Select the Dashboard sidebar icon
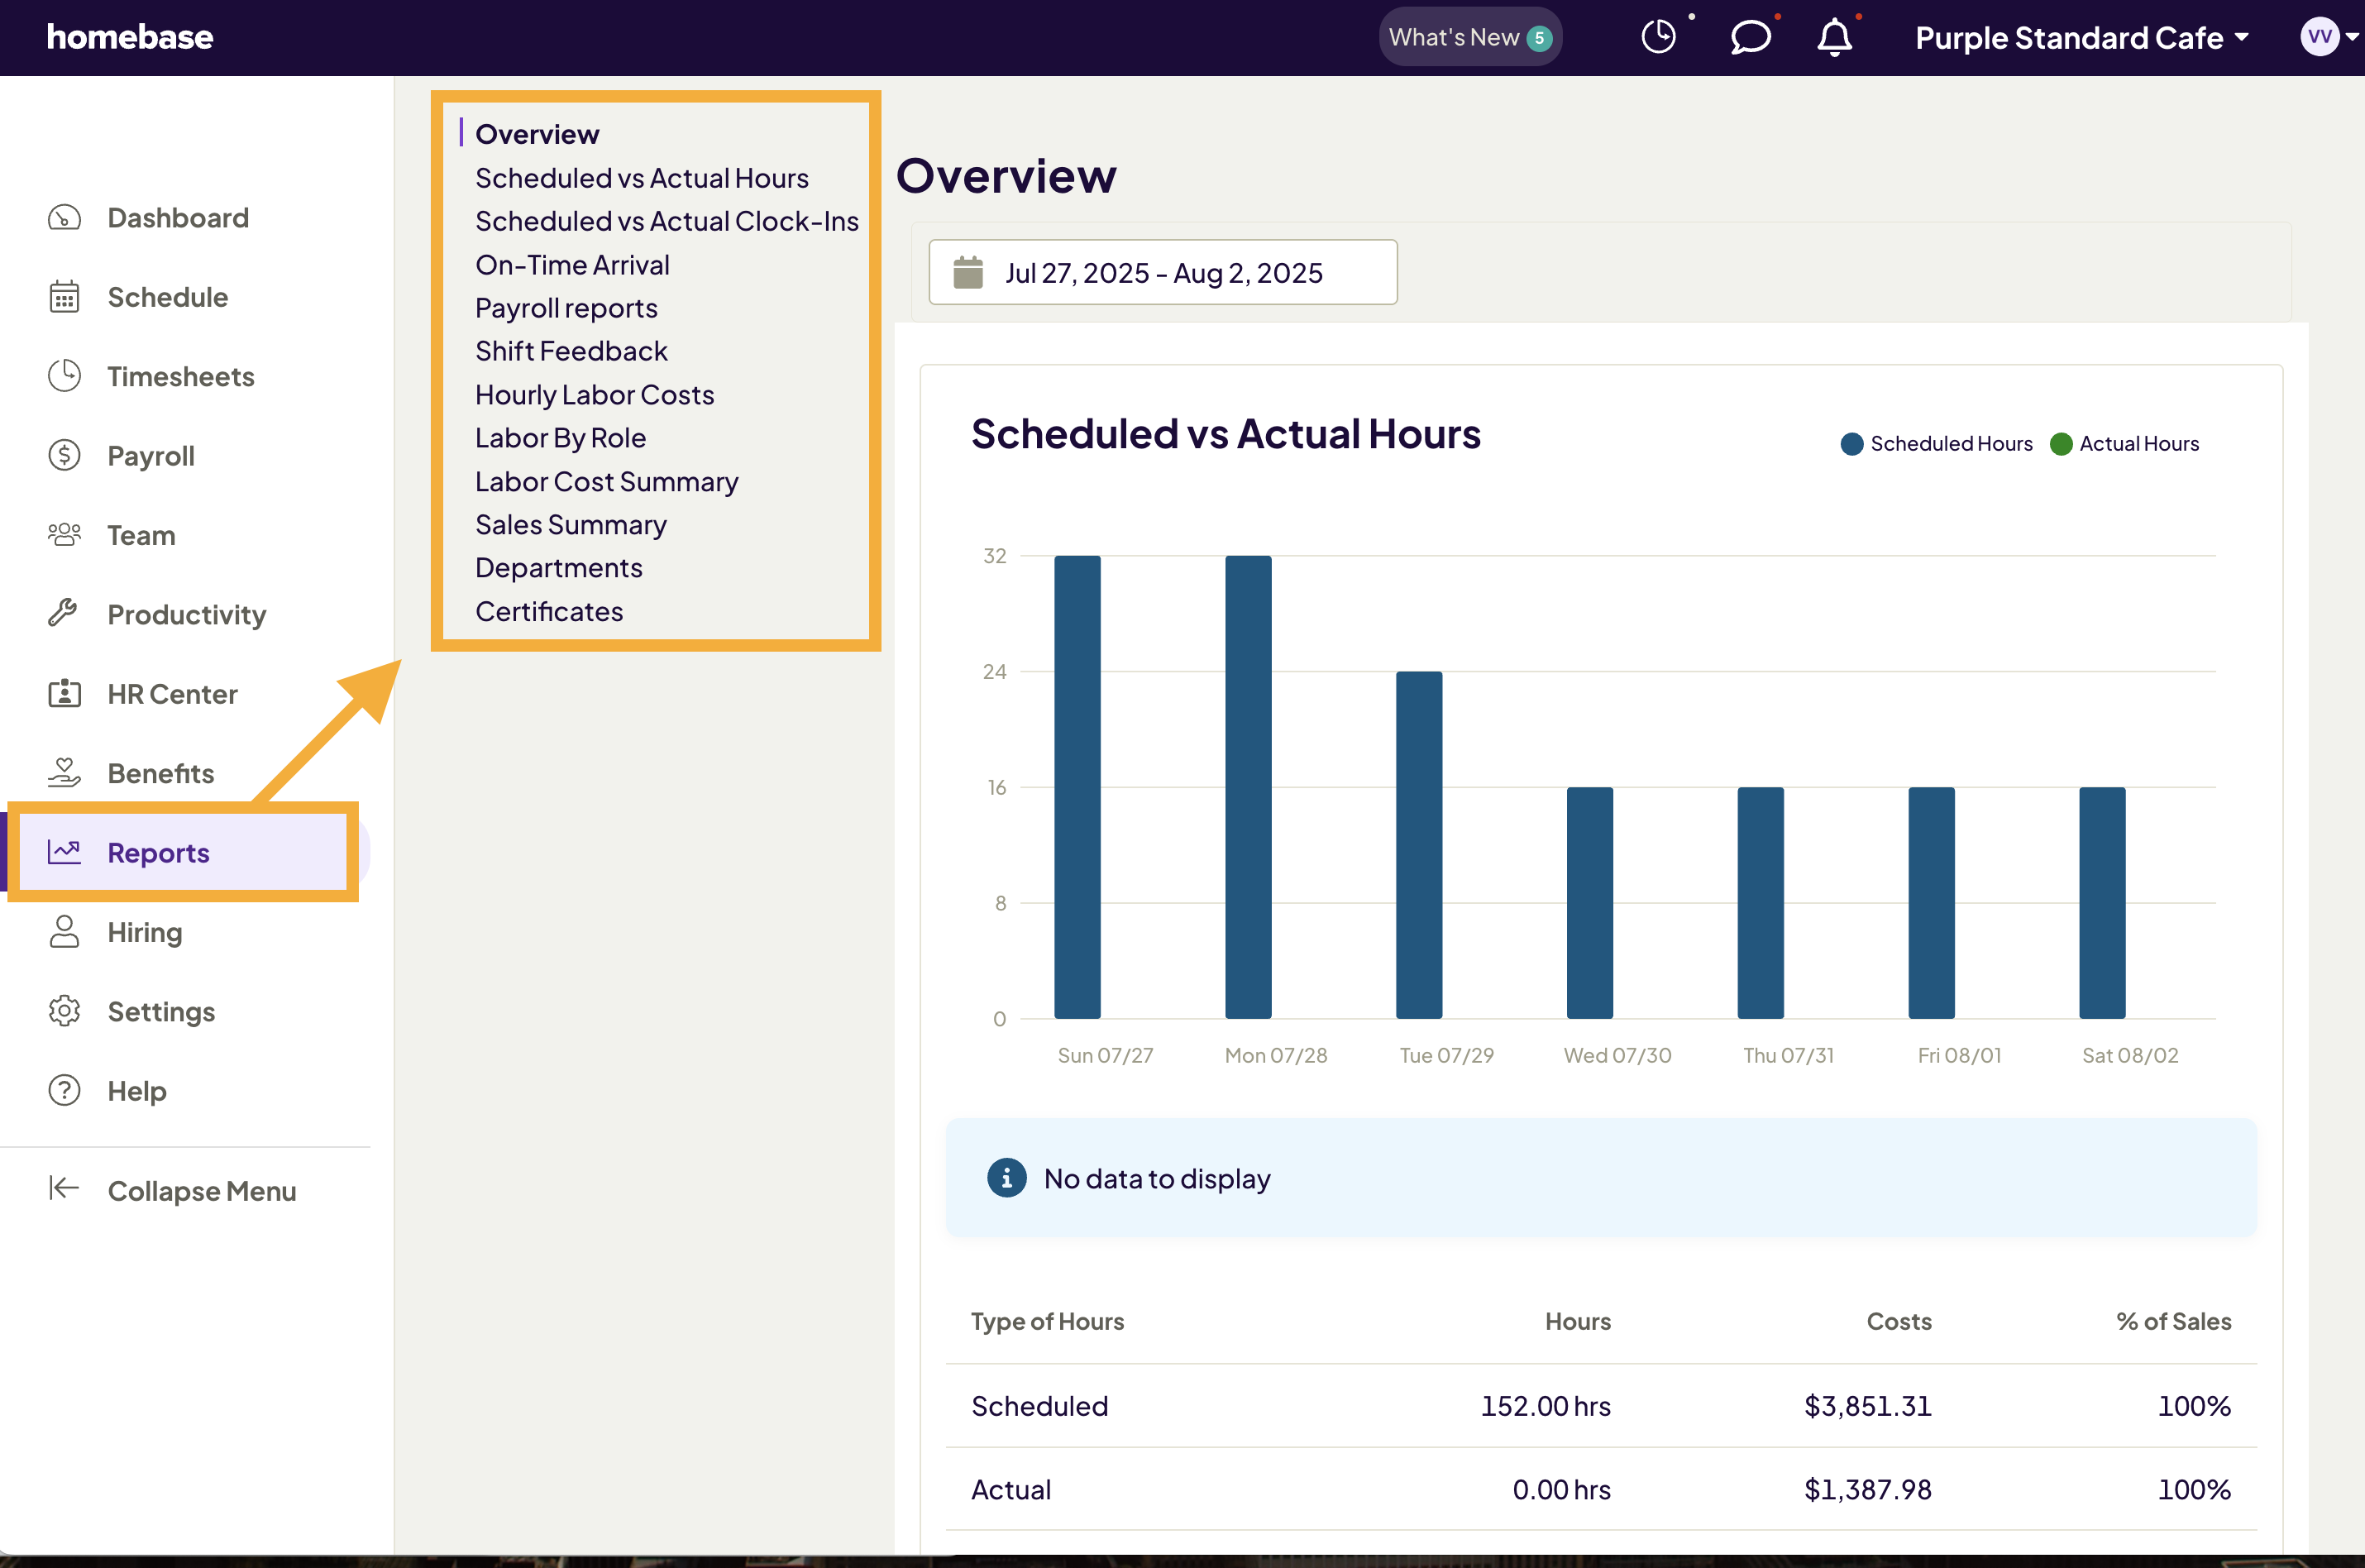The image size is (2365, 1568). click(64, 217)
